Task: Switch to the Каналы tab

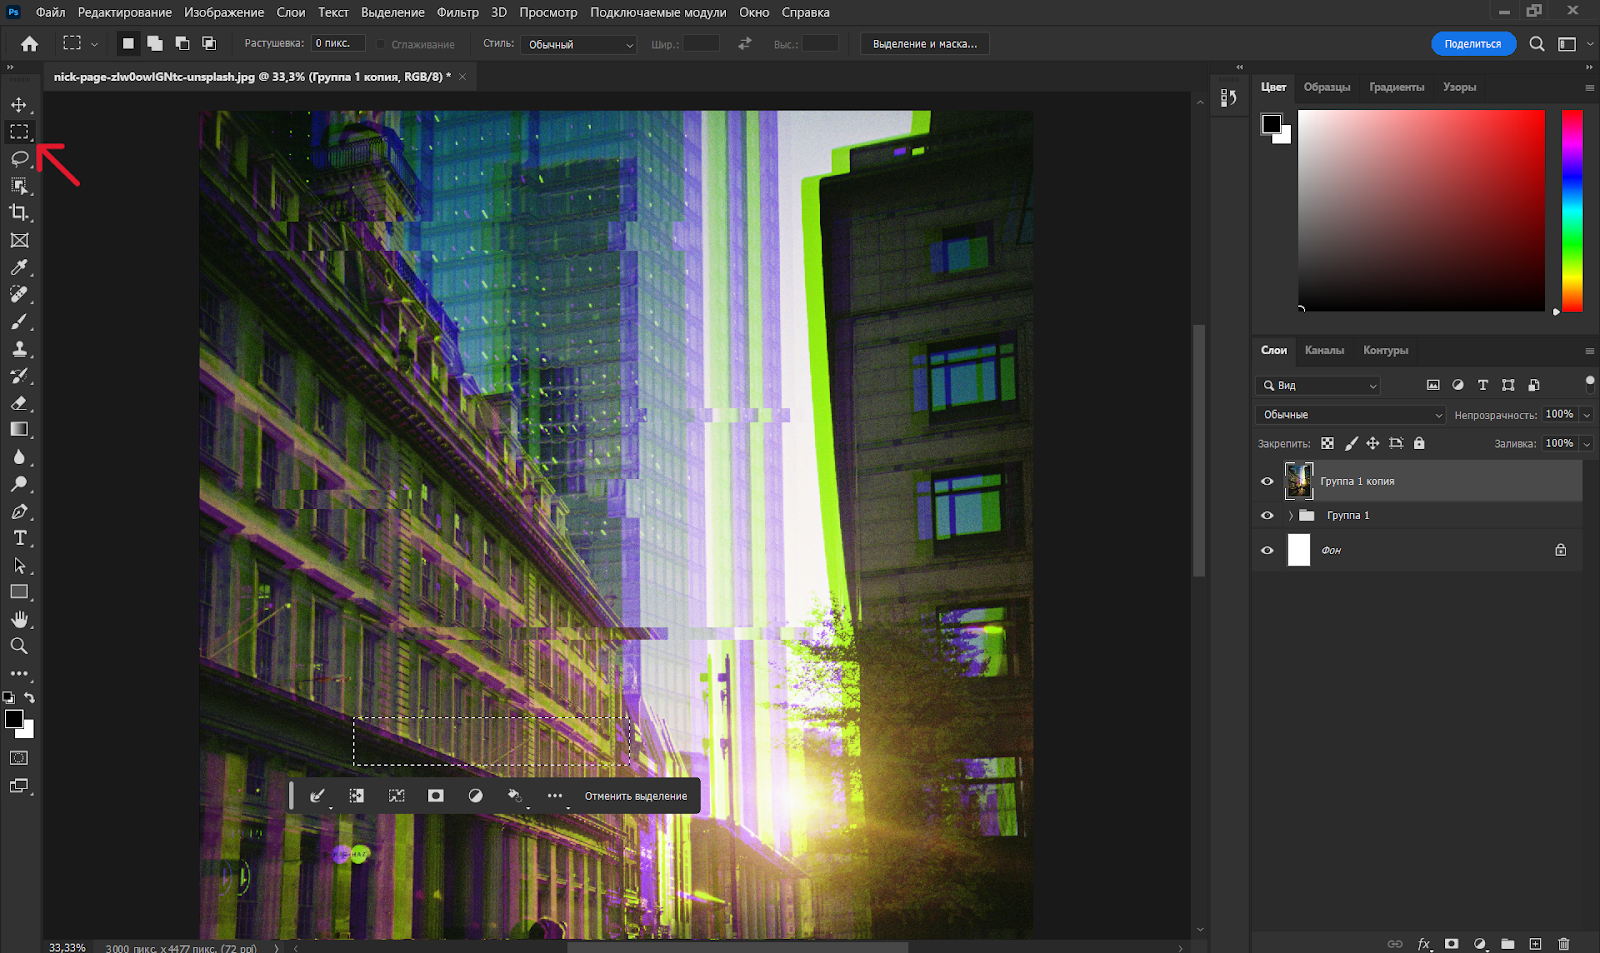Action: 1324,351
